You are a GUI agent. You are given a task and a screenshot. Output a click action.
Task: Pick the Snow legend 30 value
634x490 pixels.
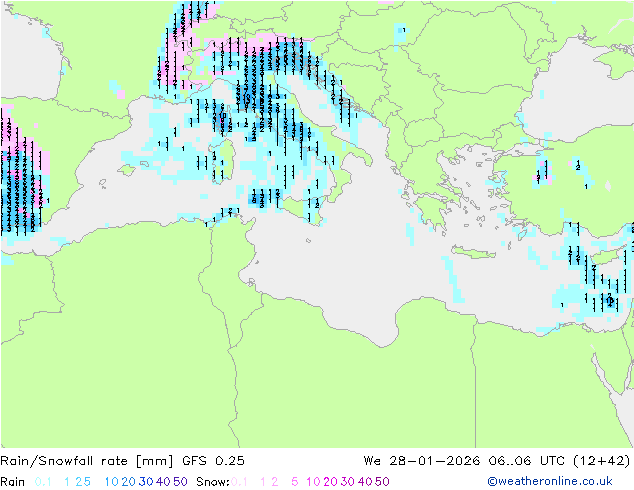pos(348,482)
